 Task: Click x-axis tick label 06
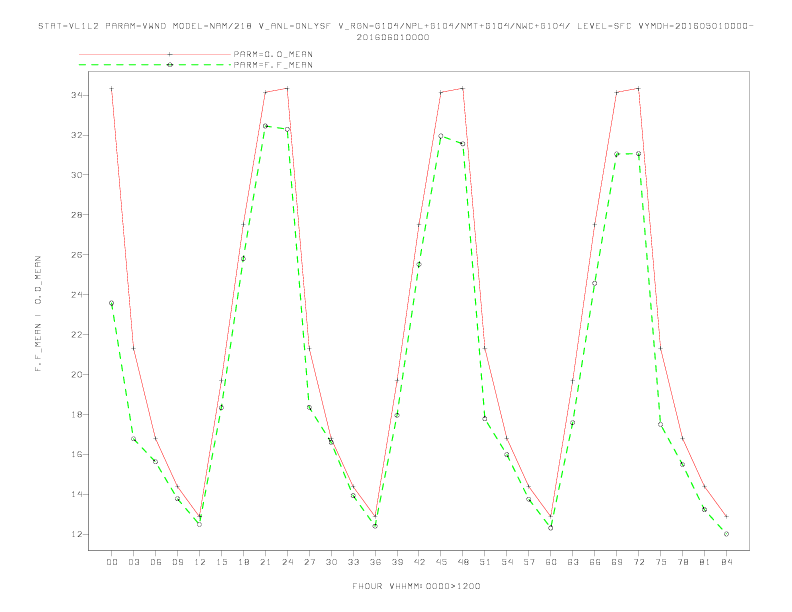pos(156,562)
